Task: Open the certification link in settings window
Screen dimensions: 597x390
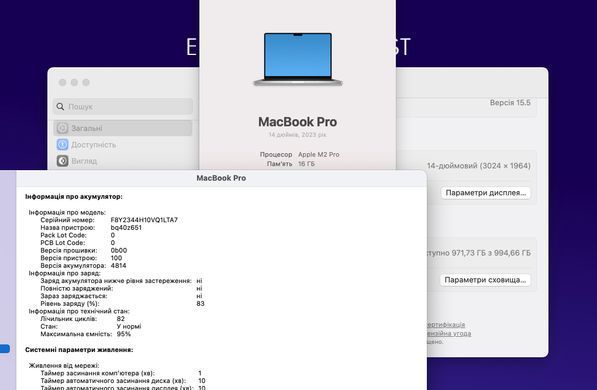Action: point(446,324)
